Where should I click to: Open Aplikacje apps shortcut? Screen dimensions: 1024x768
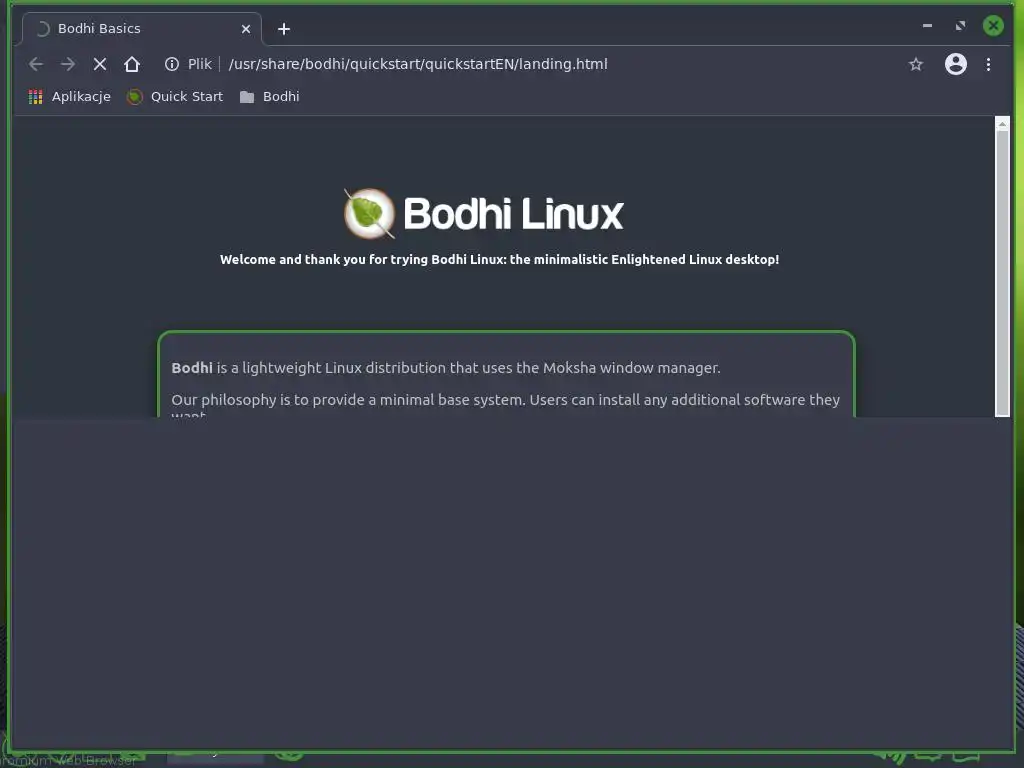(69, 97)
